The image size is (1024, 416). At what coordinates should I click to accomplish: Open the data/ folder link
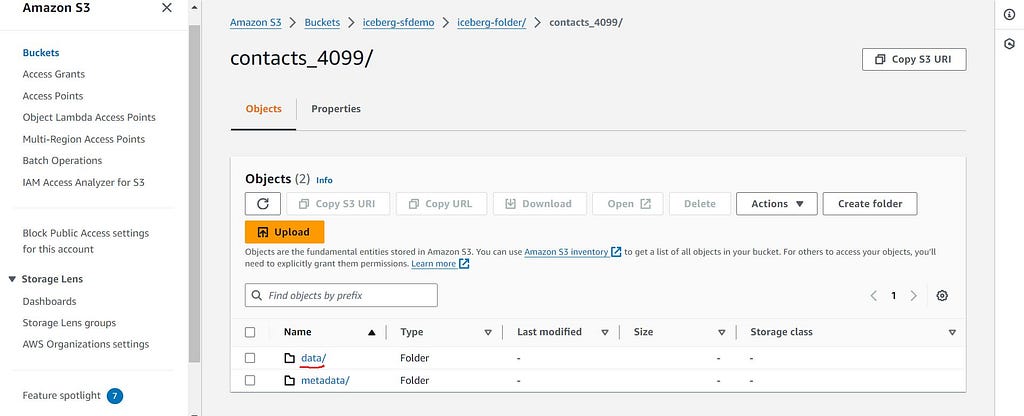313,358
